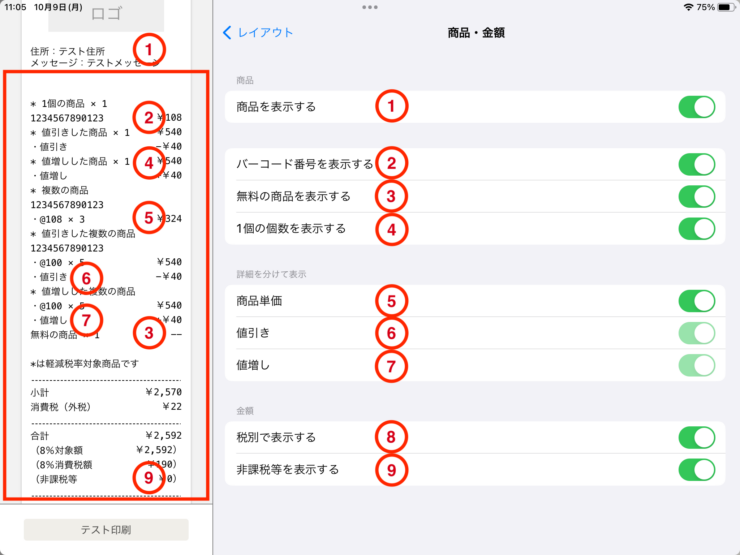Click the 消費税（外税） line in preview
This screenshot has height=555, width=740.
coord(106,407)
